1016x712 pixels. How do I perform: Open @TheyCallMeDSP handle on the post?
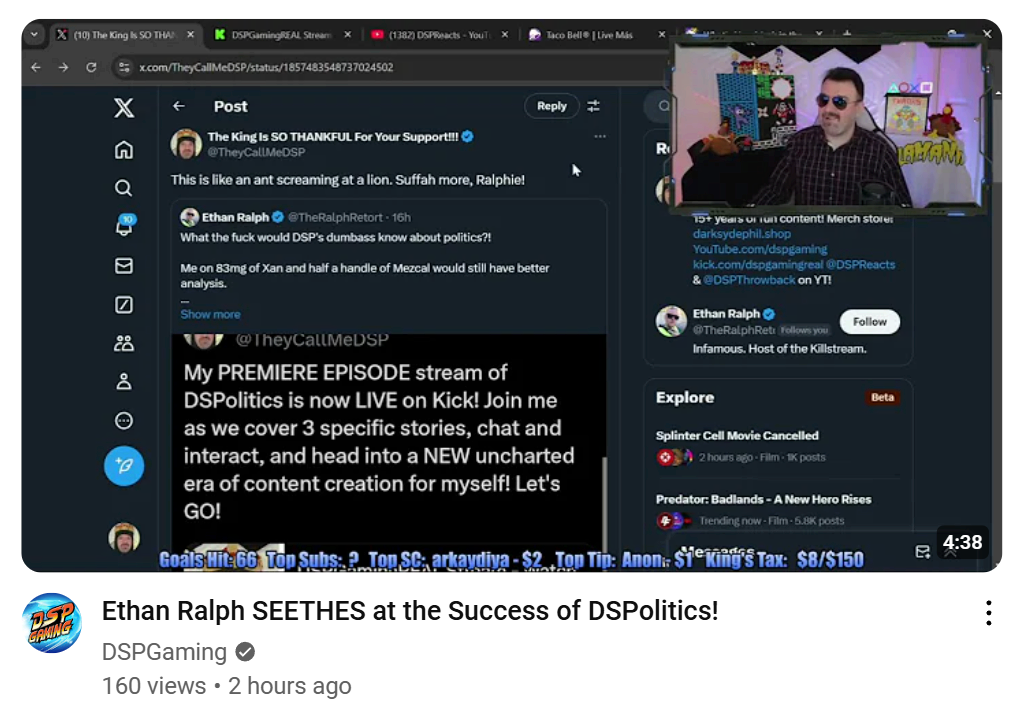coord(256,152)
